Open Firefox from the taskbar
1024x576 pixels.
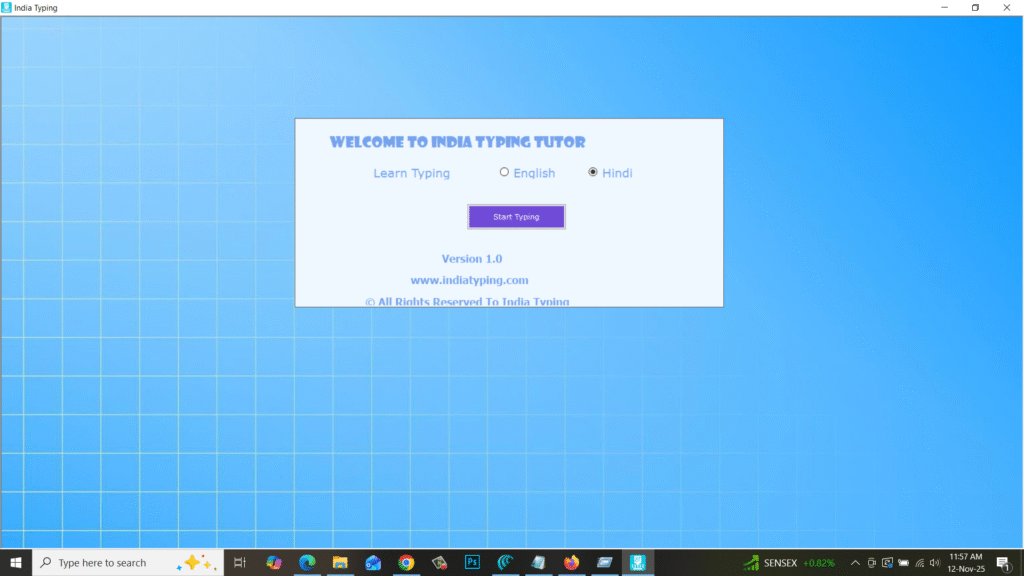[571, 562]
